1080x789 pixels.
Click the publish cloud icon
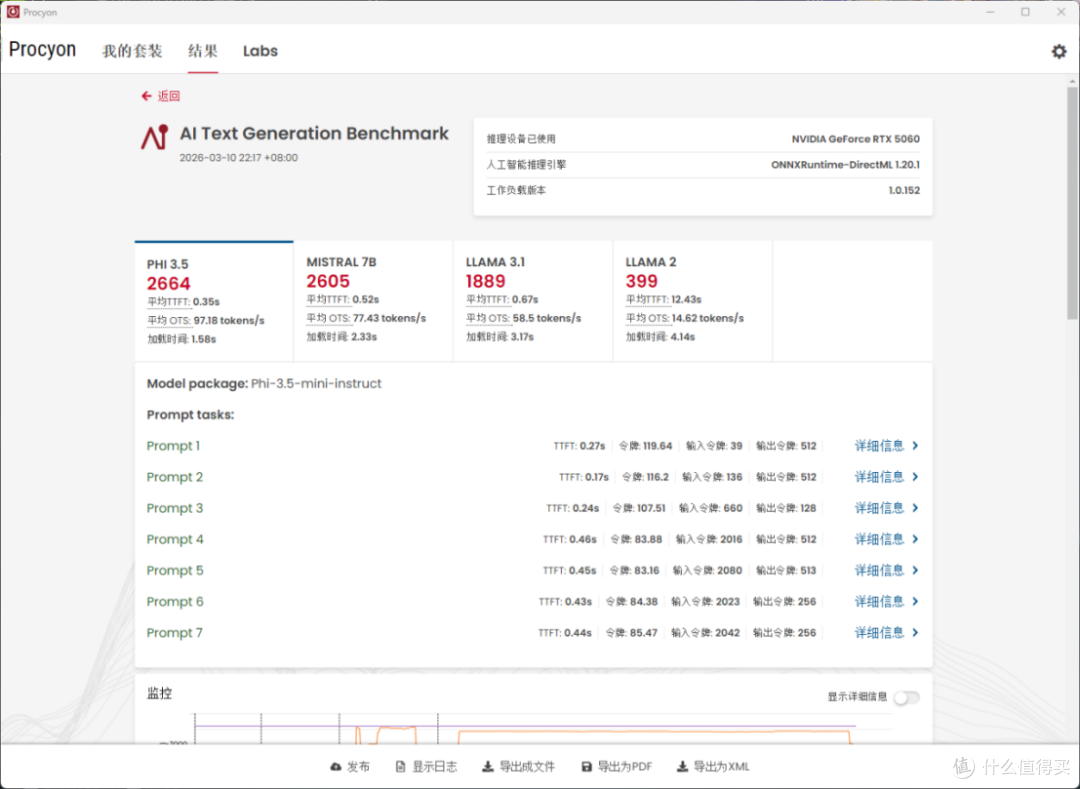(x=335, y=766)
